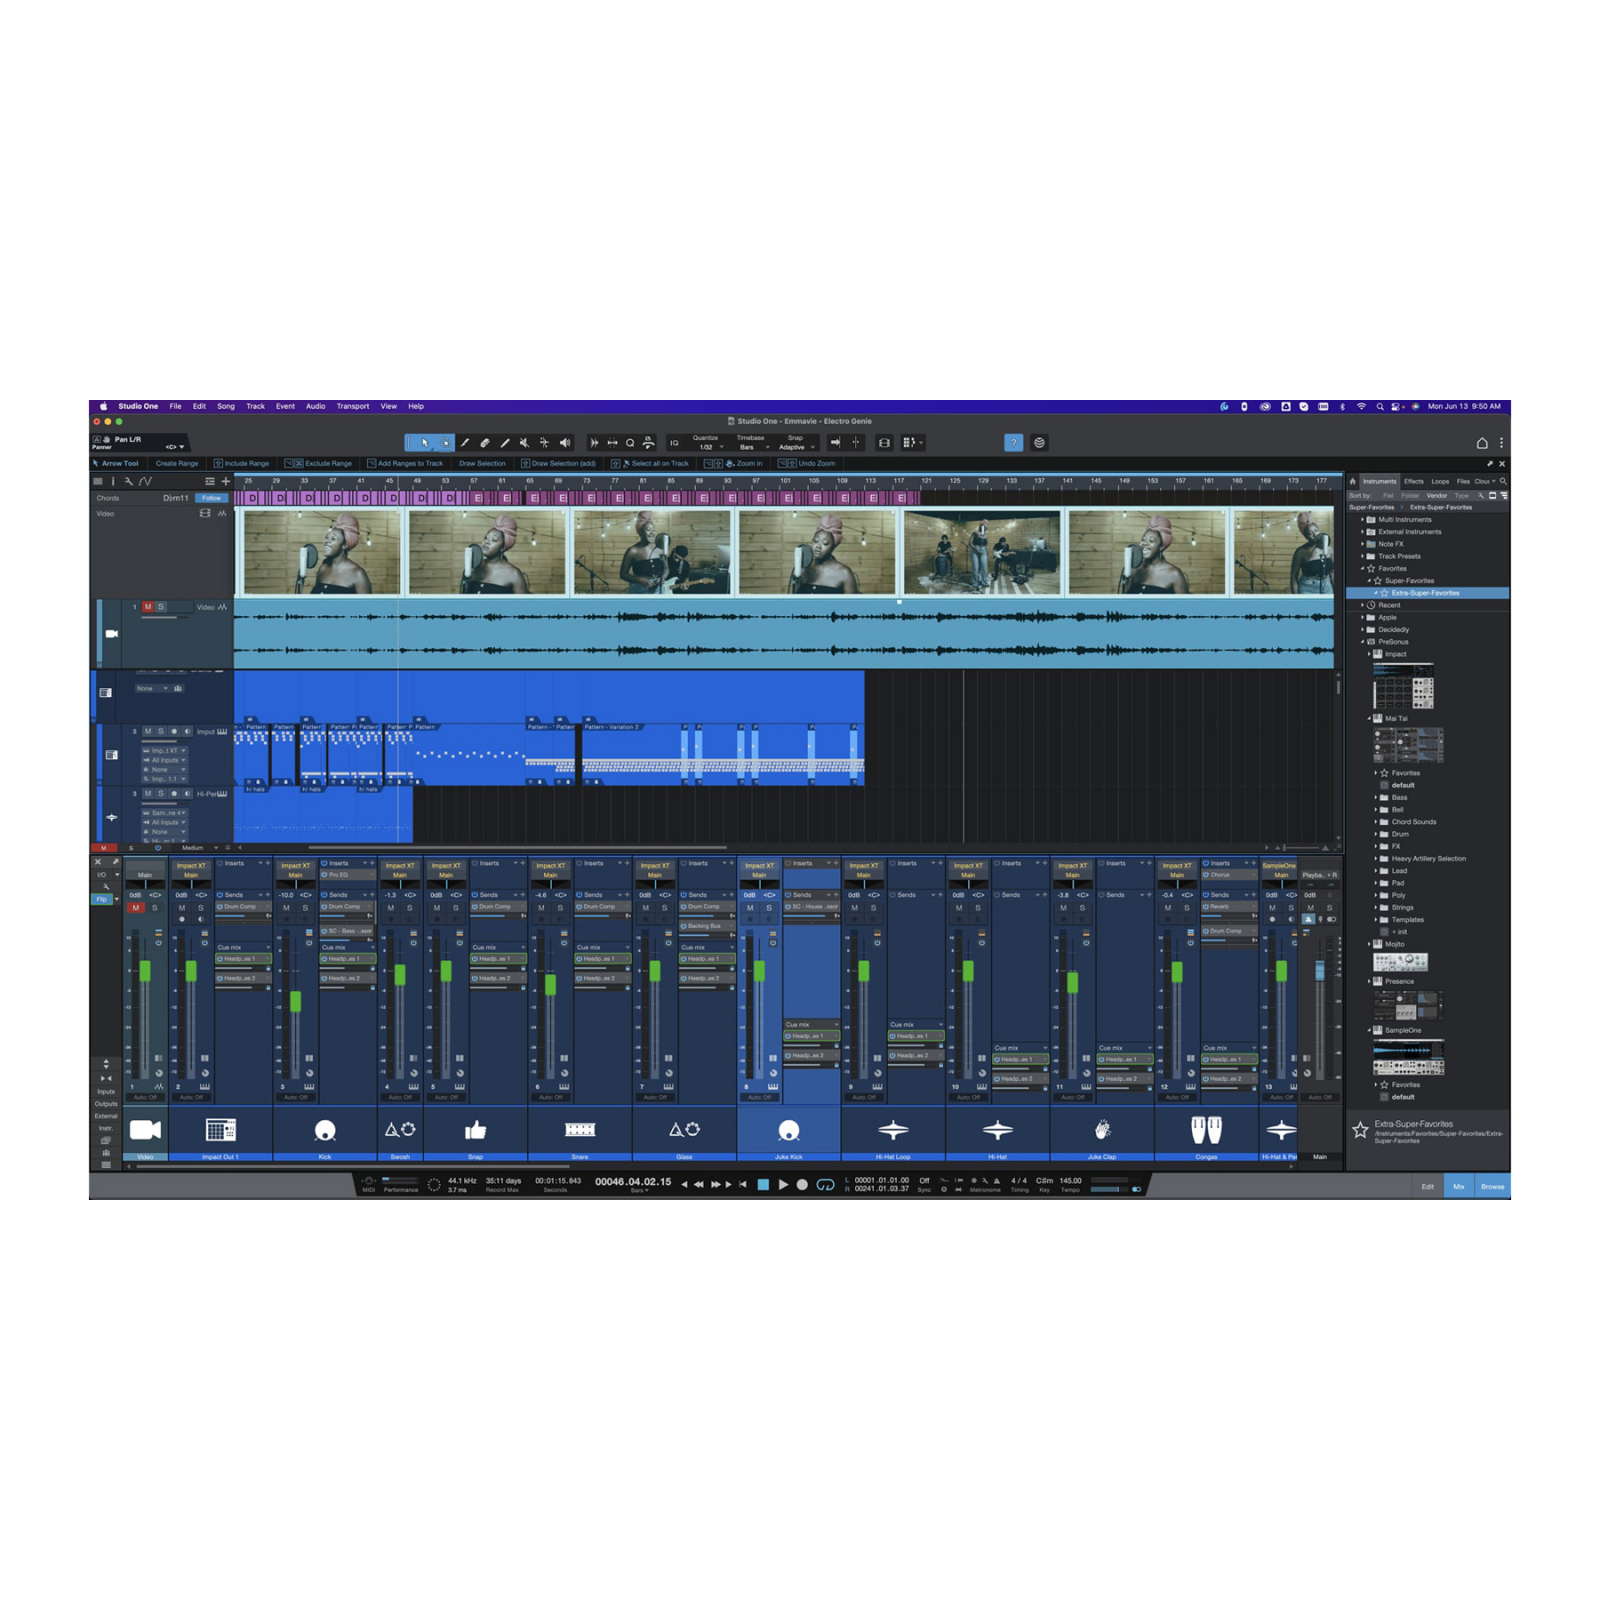The image size is (1600, 1600).
Task: Click the blue question mark help icon
Action: 1013,443
